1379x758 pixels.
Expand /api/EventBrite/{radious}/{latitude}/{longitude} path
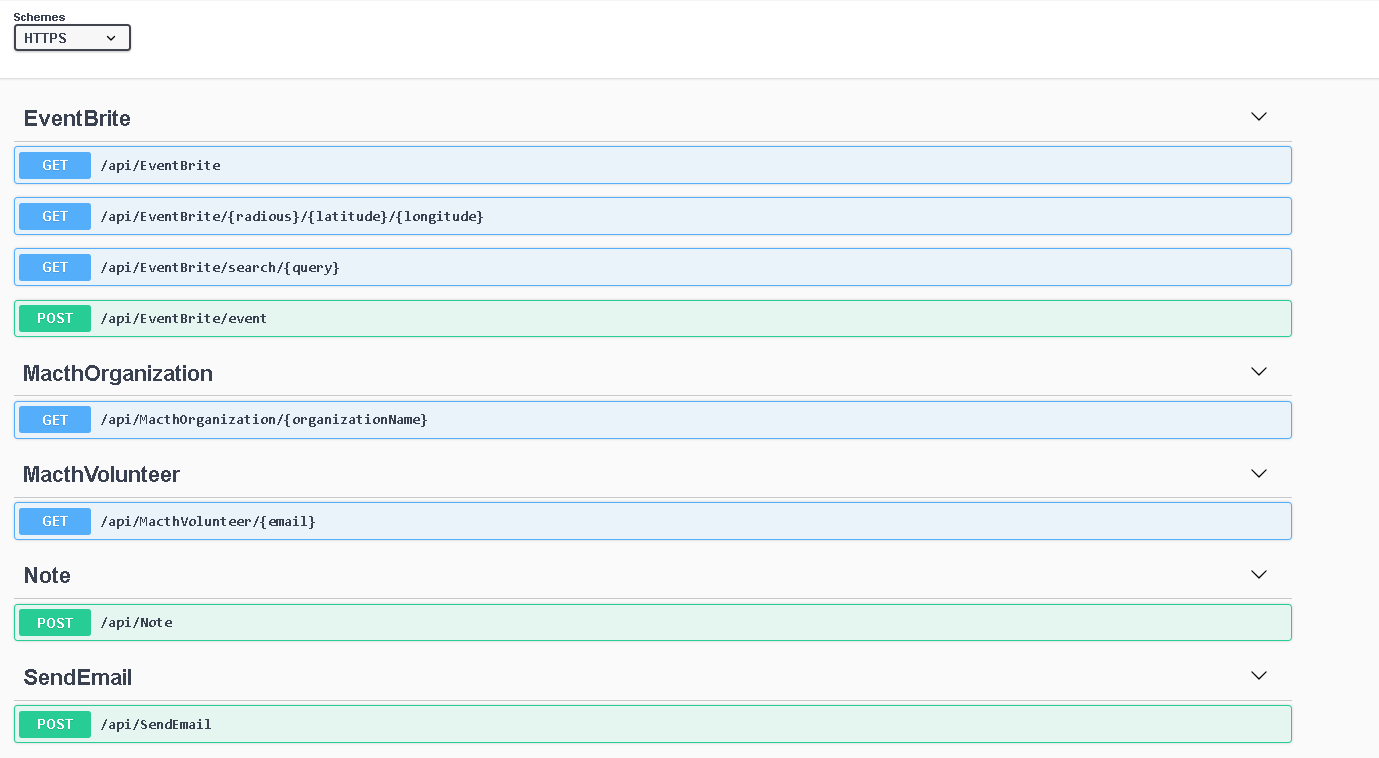click(x=292, y=216)
